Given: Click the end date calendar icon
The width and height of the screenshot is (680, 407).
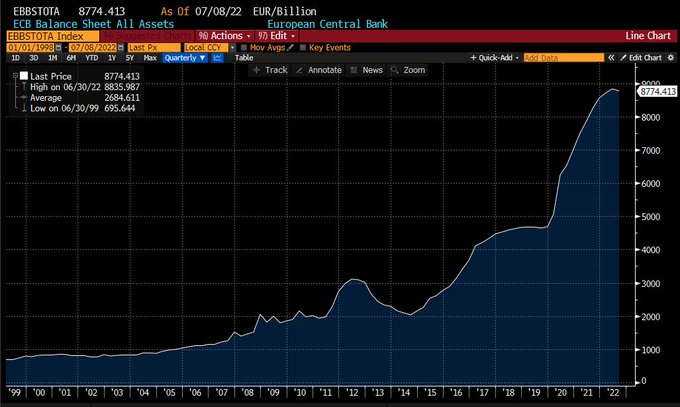Looking at the screenshot, I should click(121, 48).
